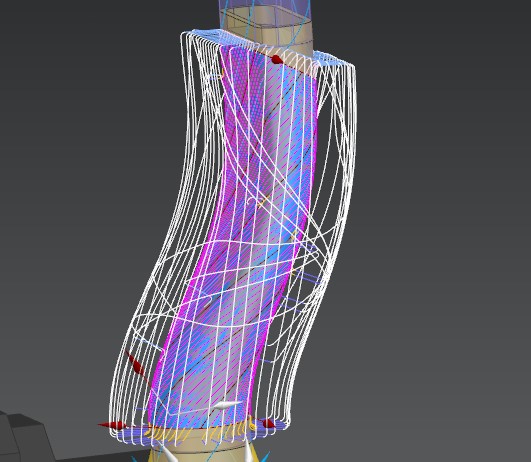
Task: Select the cyan arrow tip beside the base
Action: tap(265, 457)
